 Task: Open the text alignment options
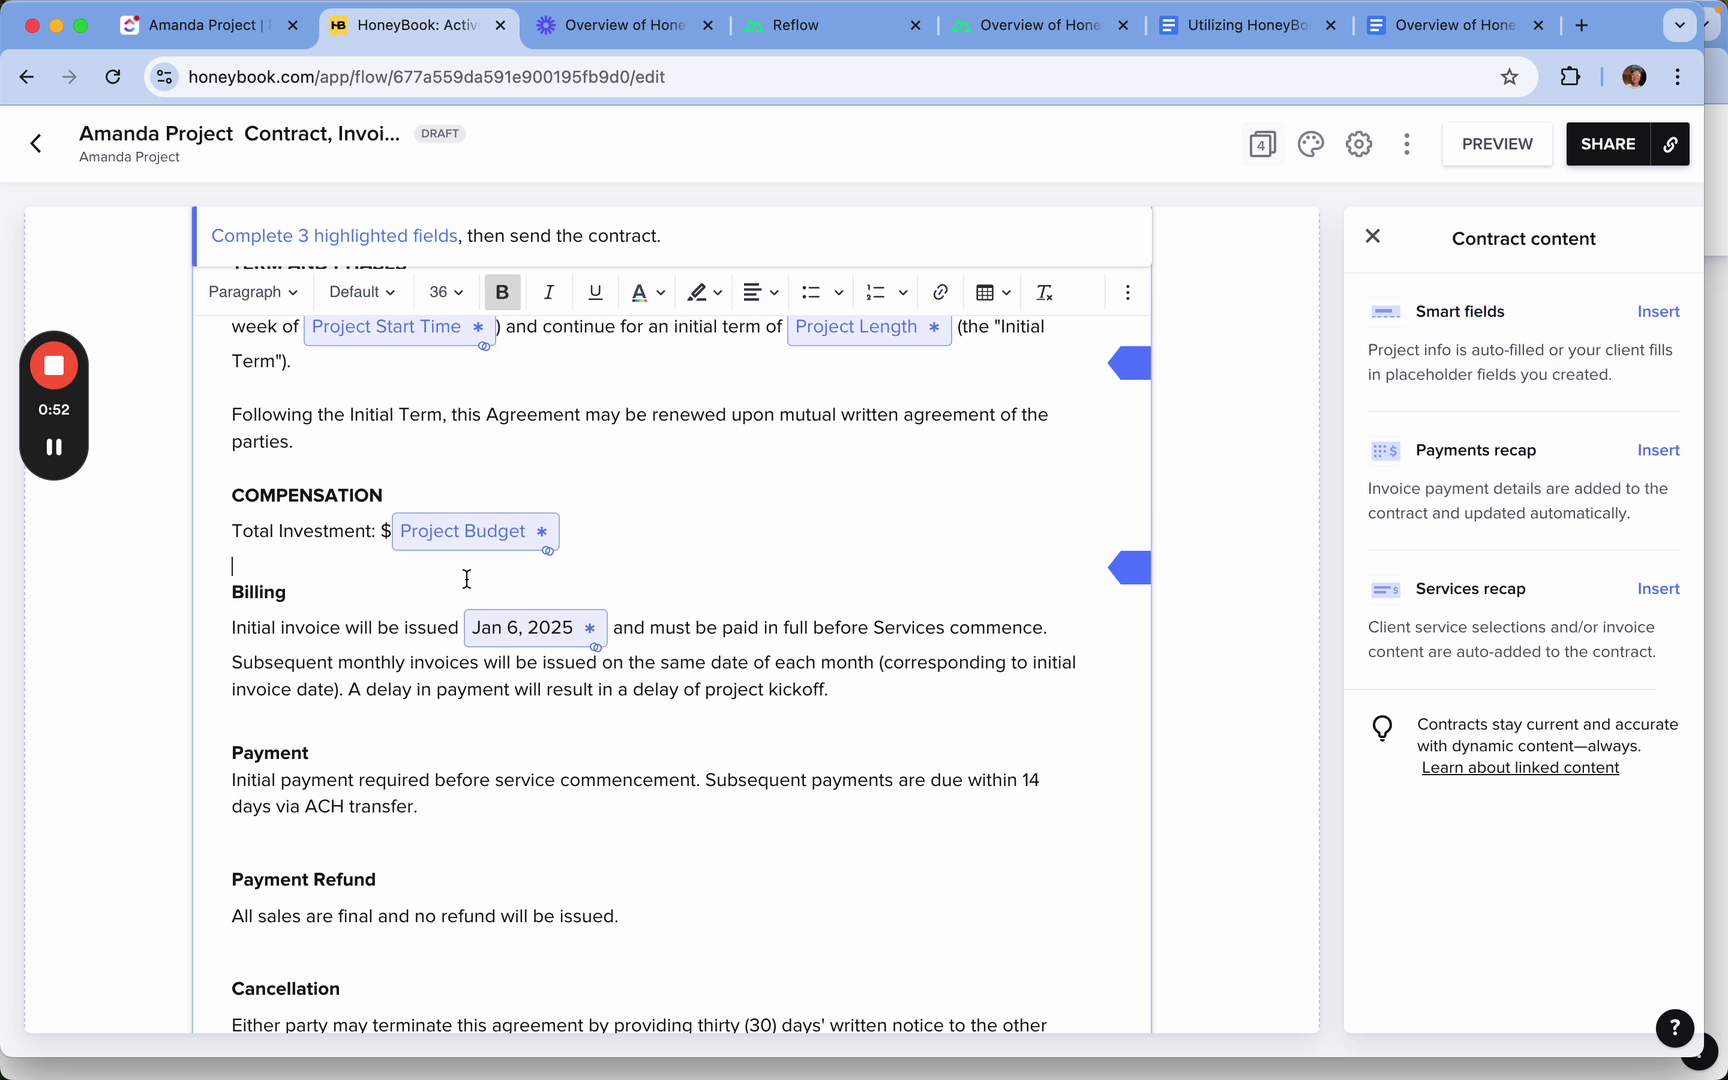click(761, 292)
